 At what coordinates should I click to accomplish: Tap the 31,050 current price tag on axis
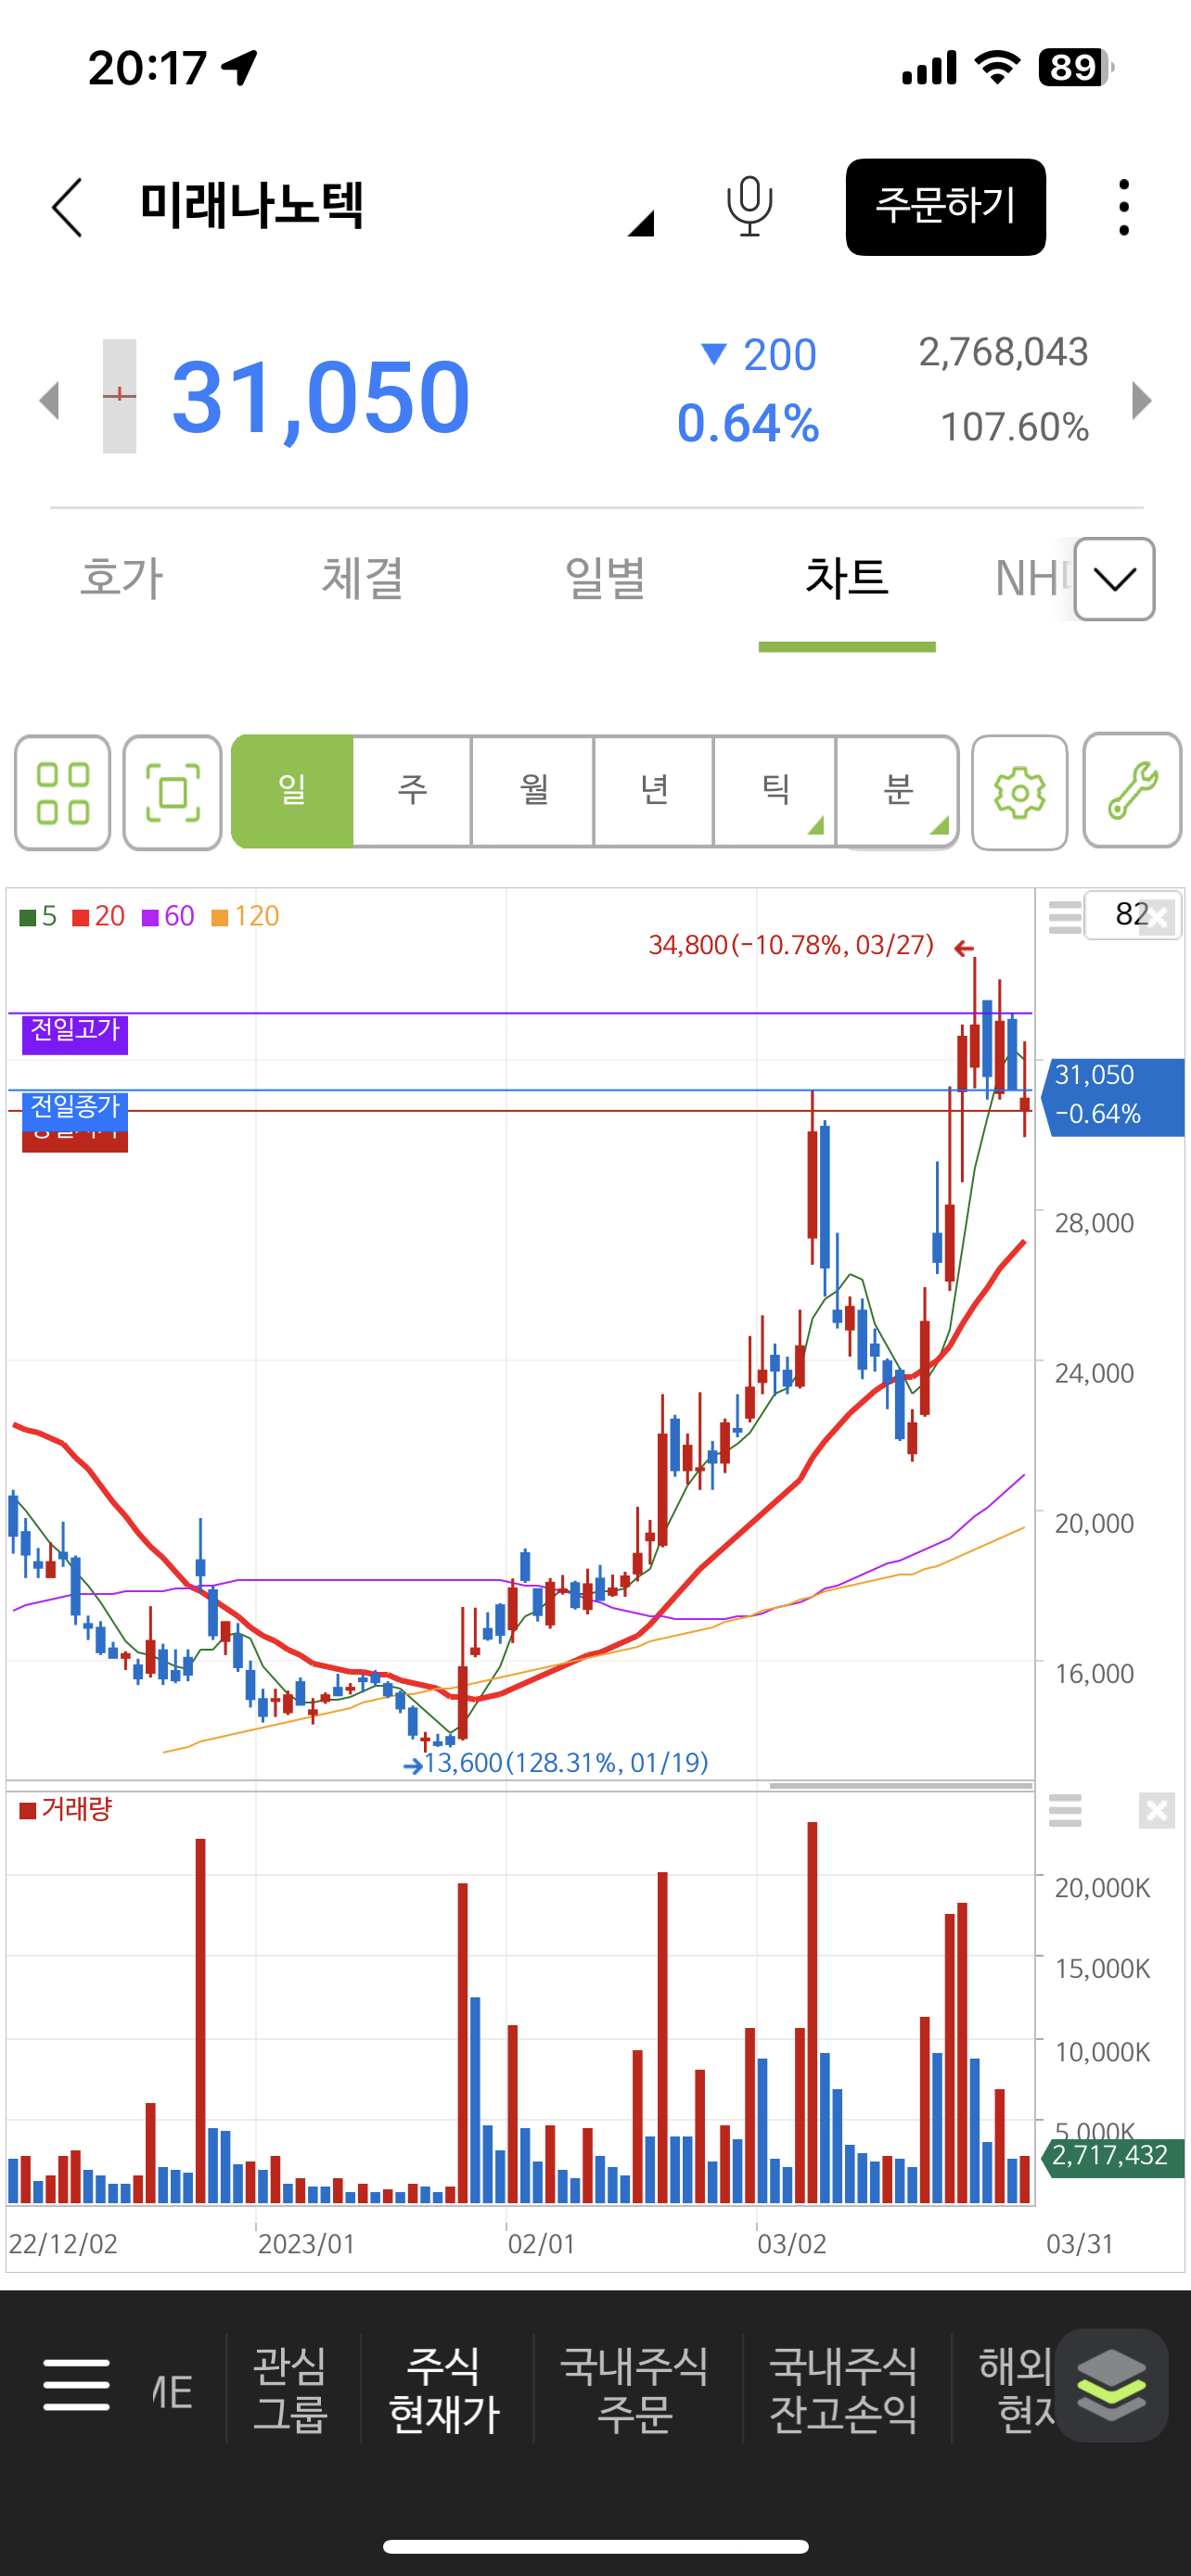1113,1097
